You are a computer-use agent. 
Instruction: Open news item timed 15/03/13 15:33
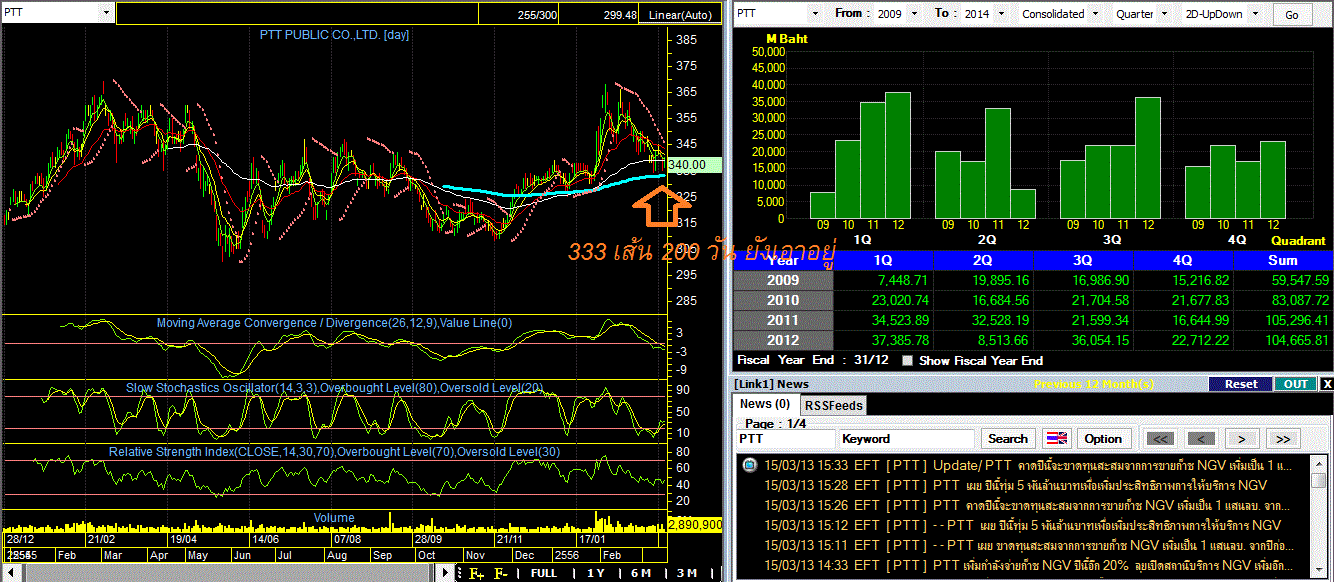[x=1027, y=465]
